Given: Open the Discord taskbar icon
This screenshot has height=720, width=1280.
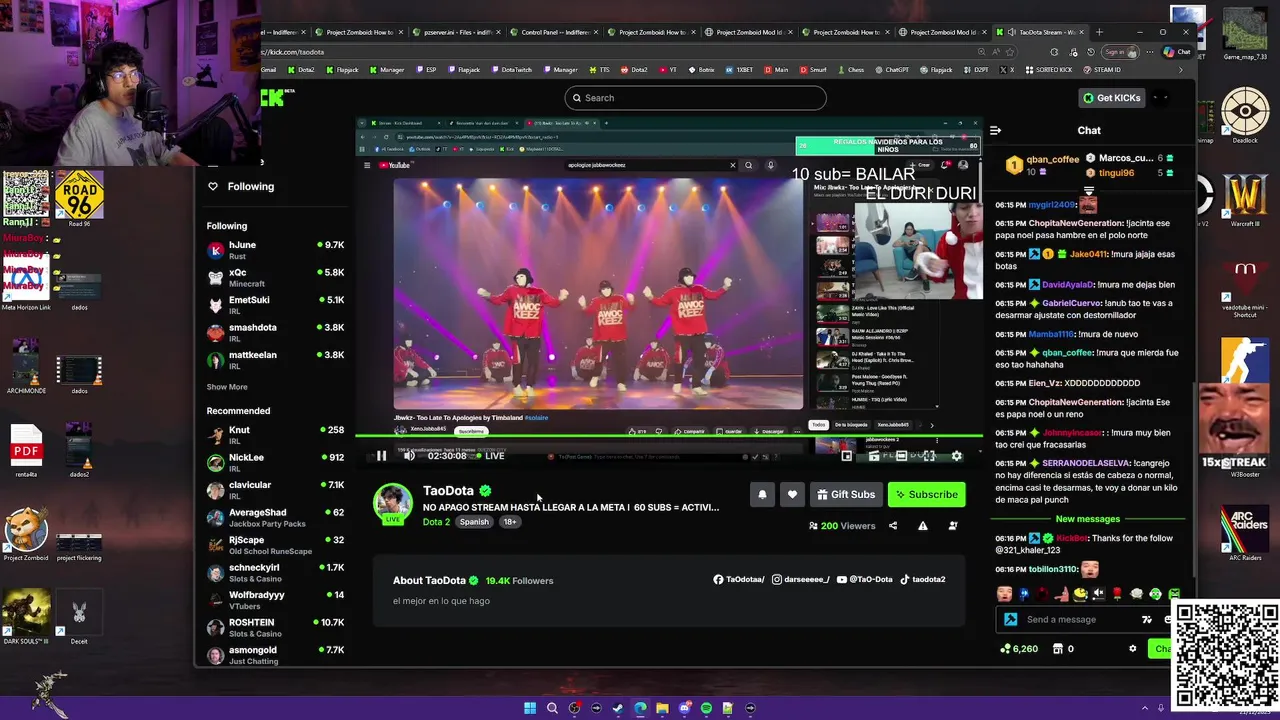Looking at the screenshot, I should pos(684,708).
